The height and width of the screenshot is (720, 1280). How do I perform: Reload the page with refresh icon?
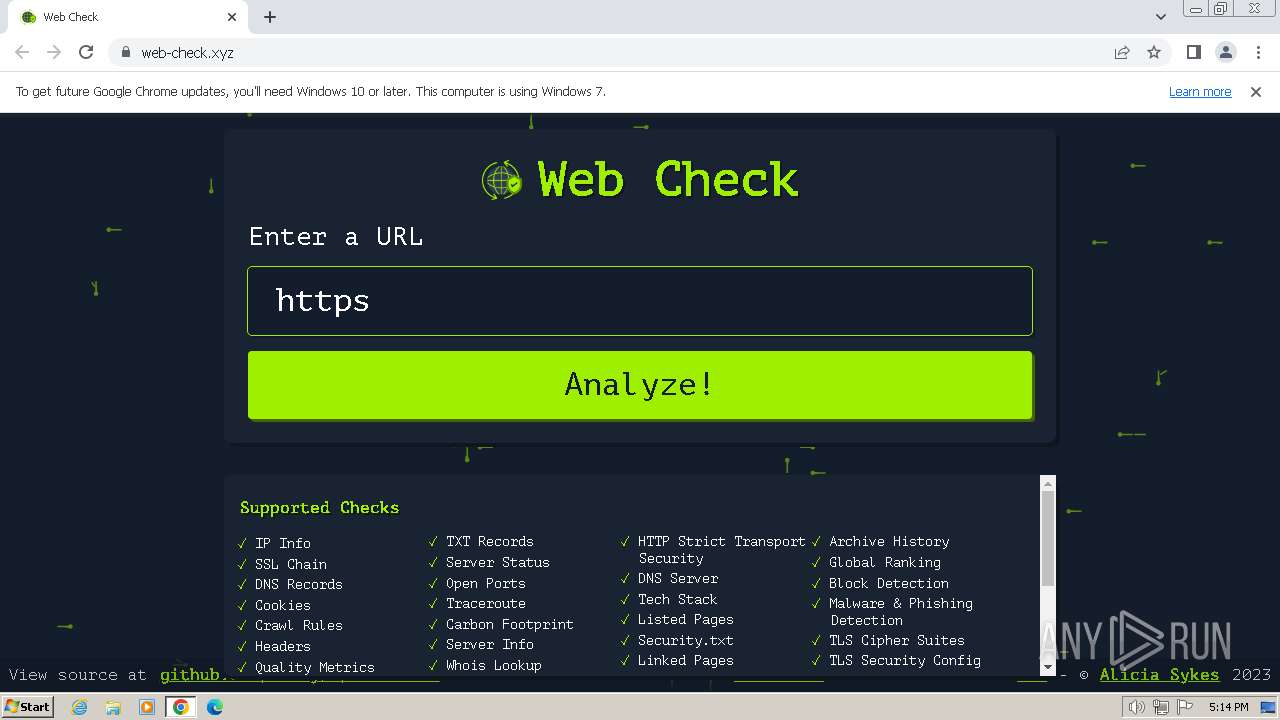[86, 52]
